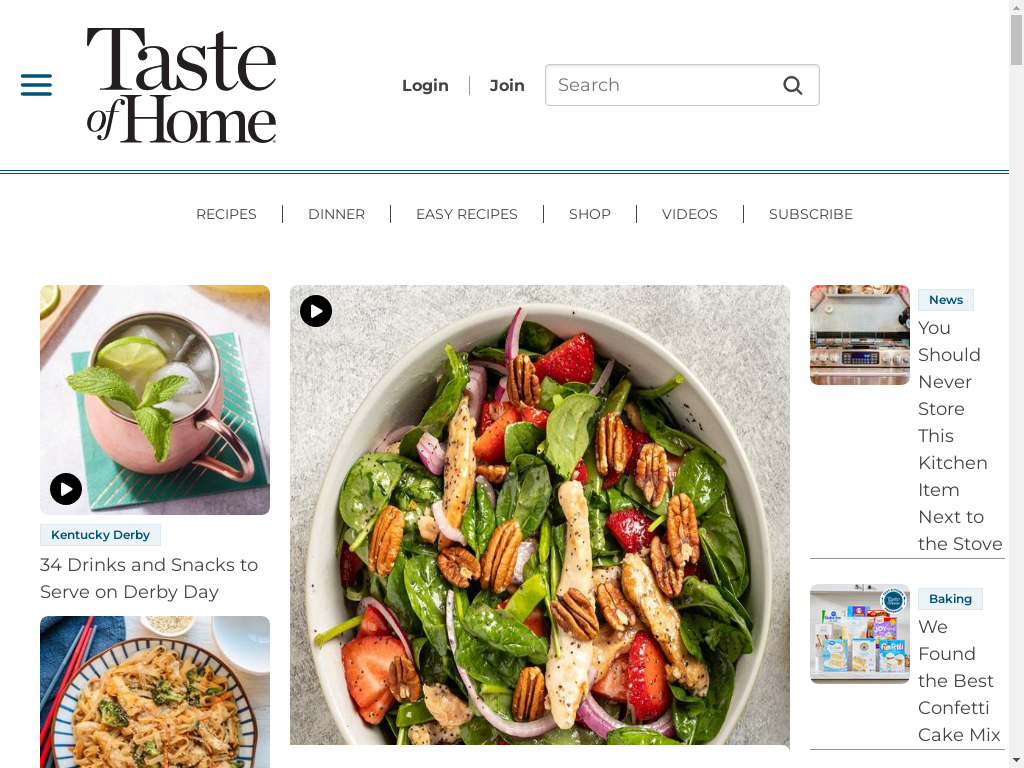This screenshot has height=768, width=1024.
Task: Open the stove kitchen article thumbnail
Action: pyautogui.click(x=859, y=335)
